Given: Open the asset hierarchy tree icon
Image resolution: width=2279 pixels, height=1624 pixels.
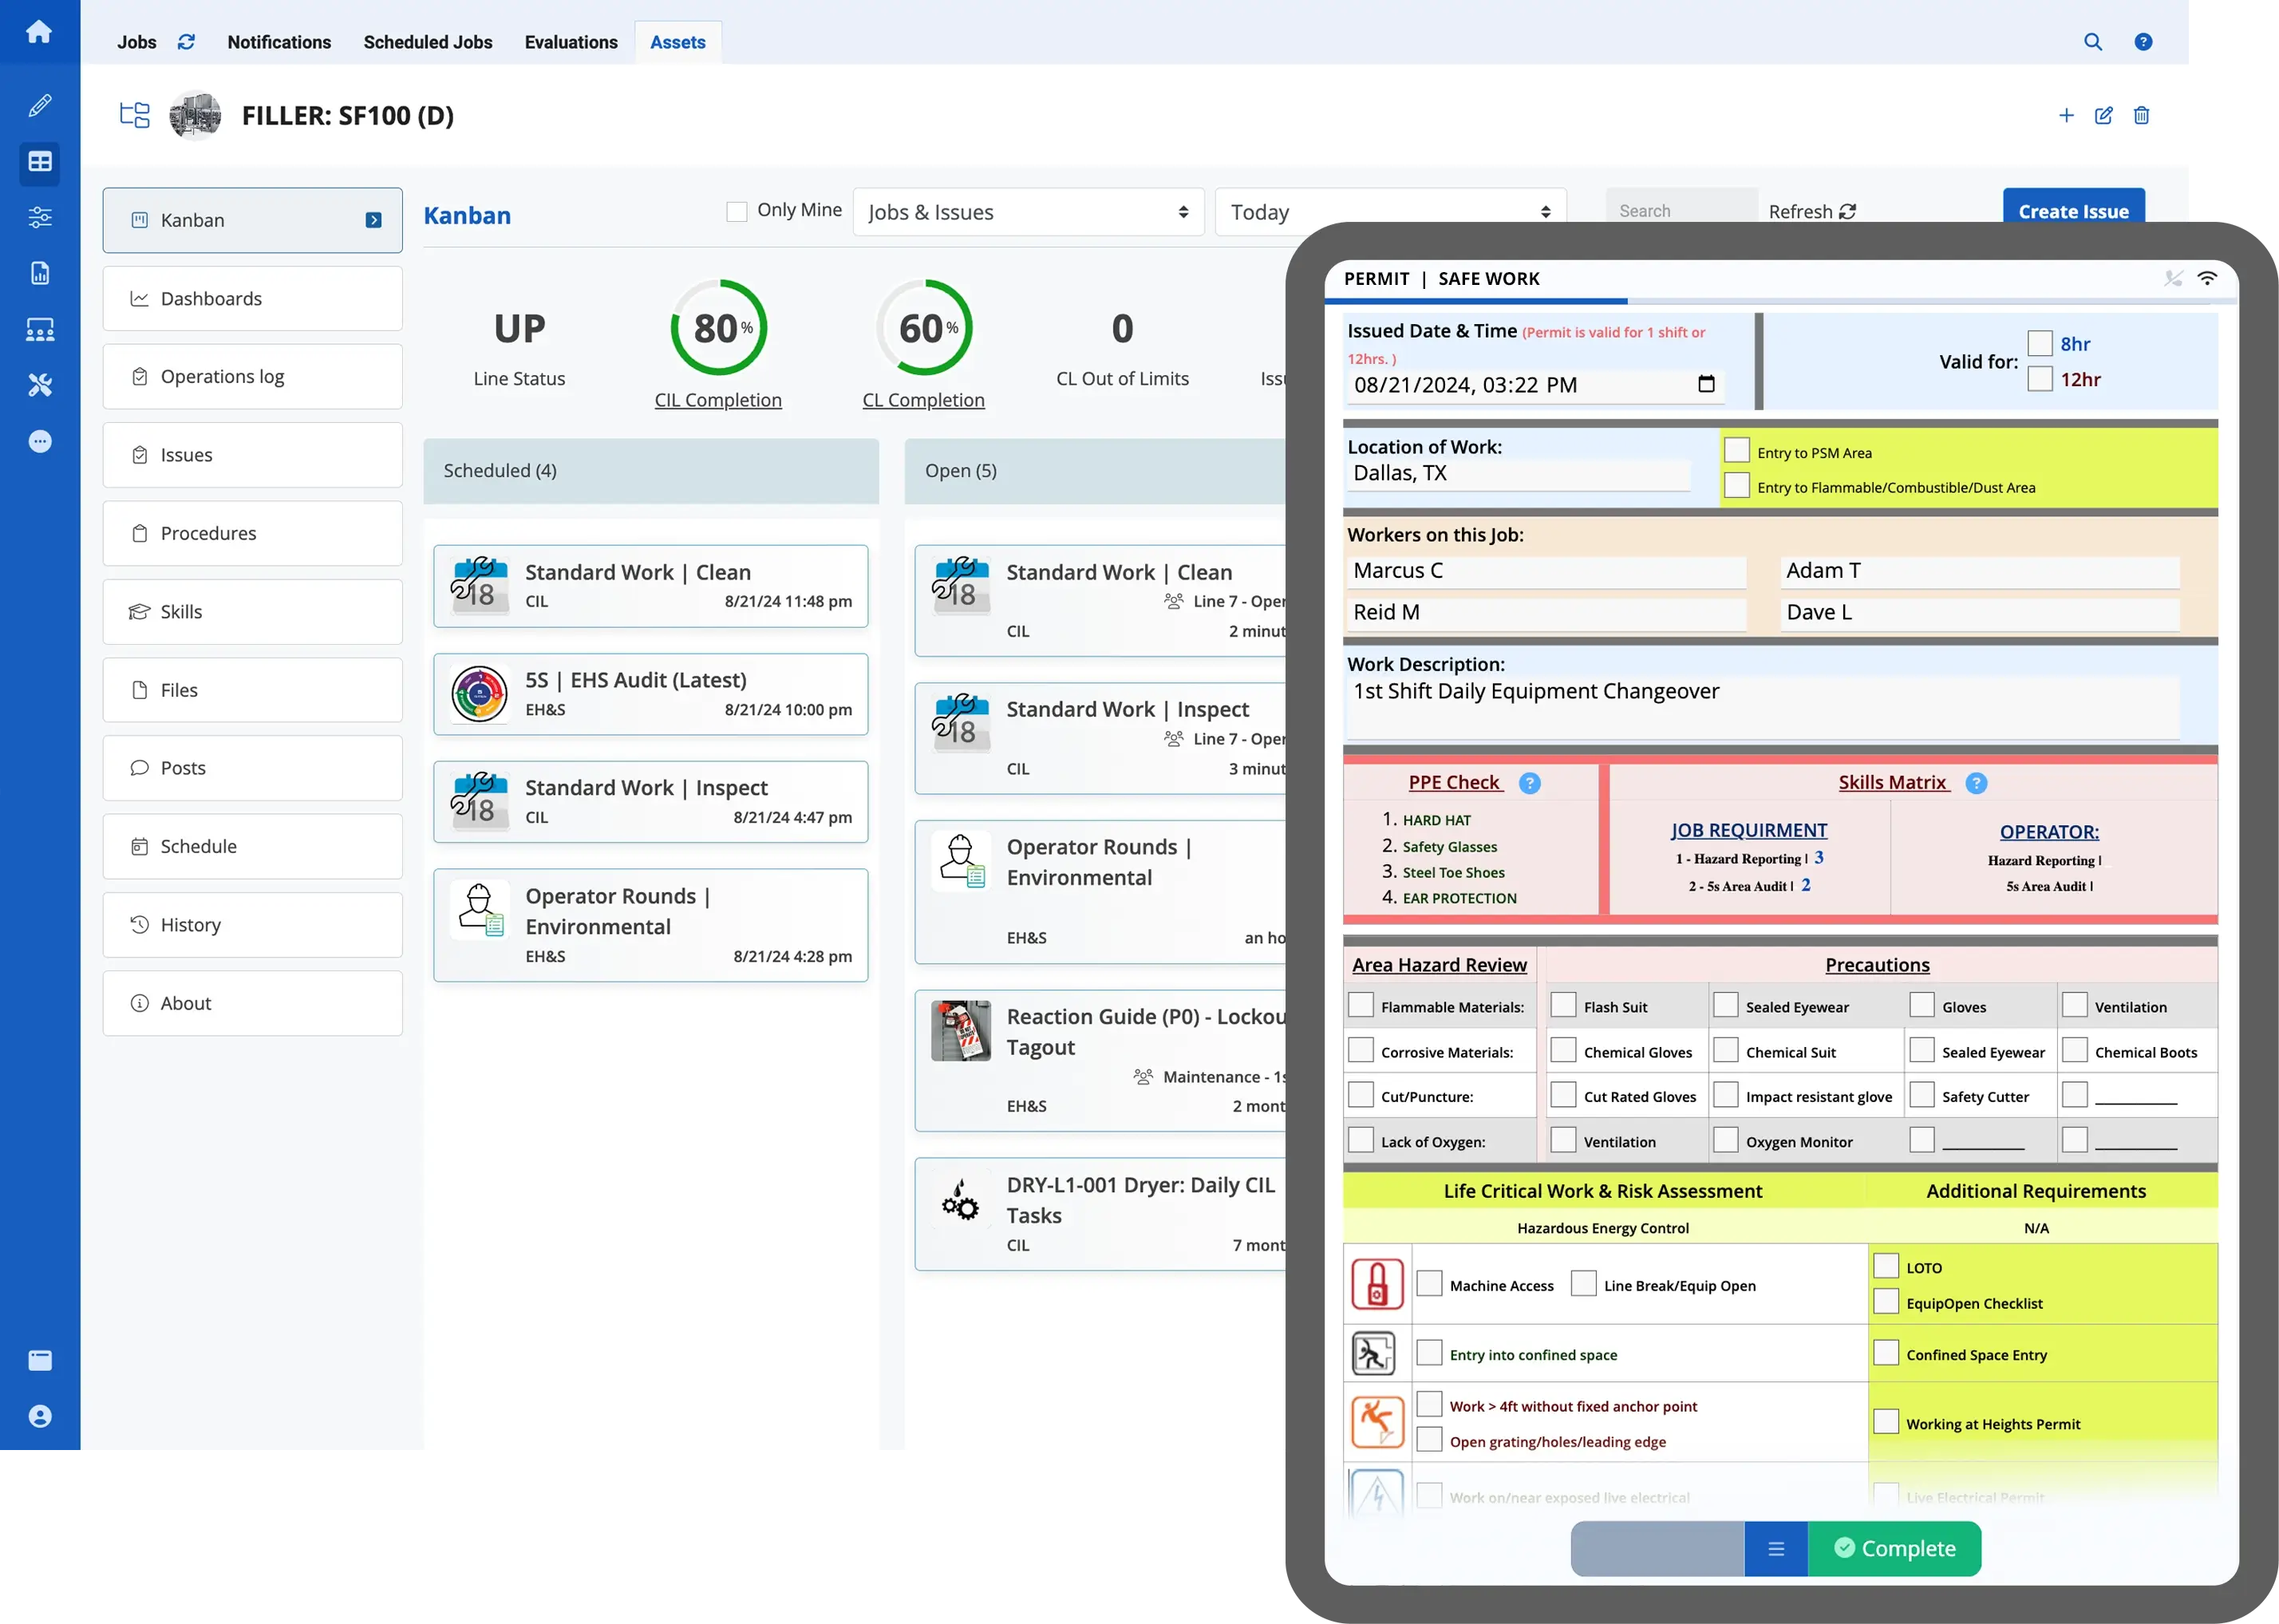Looking at the screenshot, I should coord(135,115).
